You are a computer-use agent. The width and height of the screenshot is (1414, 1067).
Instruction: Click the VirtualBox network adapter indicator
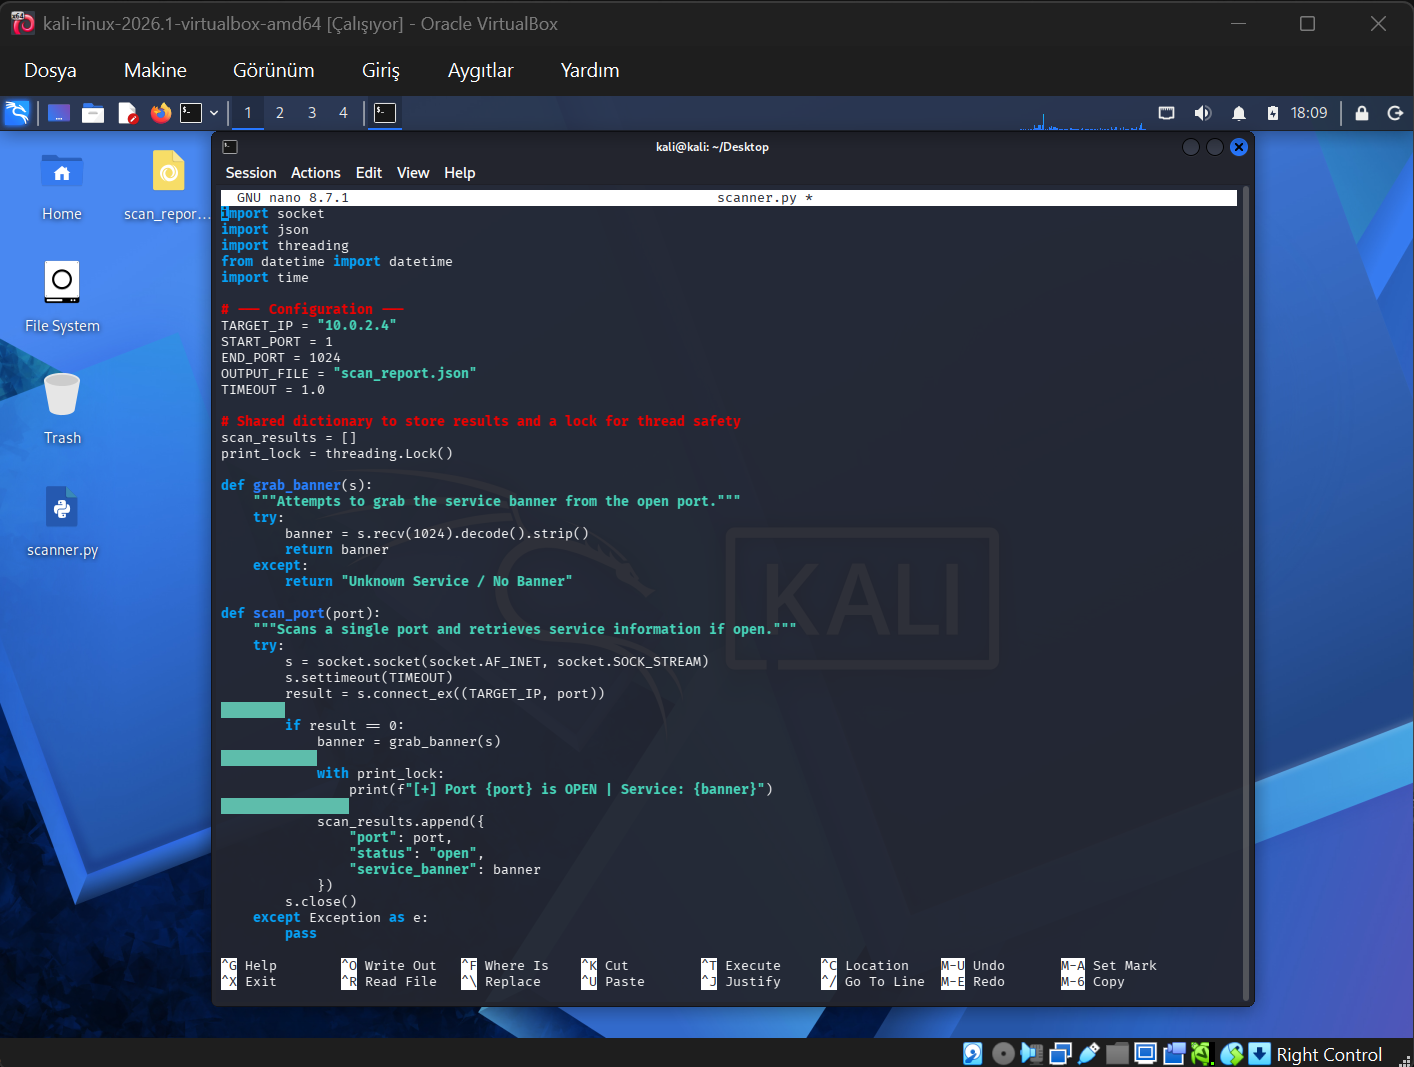pyautogui.click(x=1060, y=1053)
